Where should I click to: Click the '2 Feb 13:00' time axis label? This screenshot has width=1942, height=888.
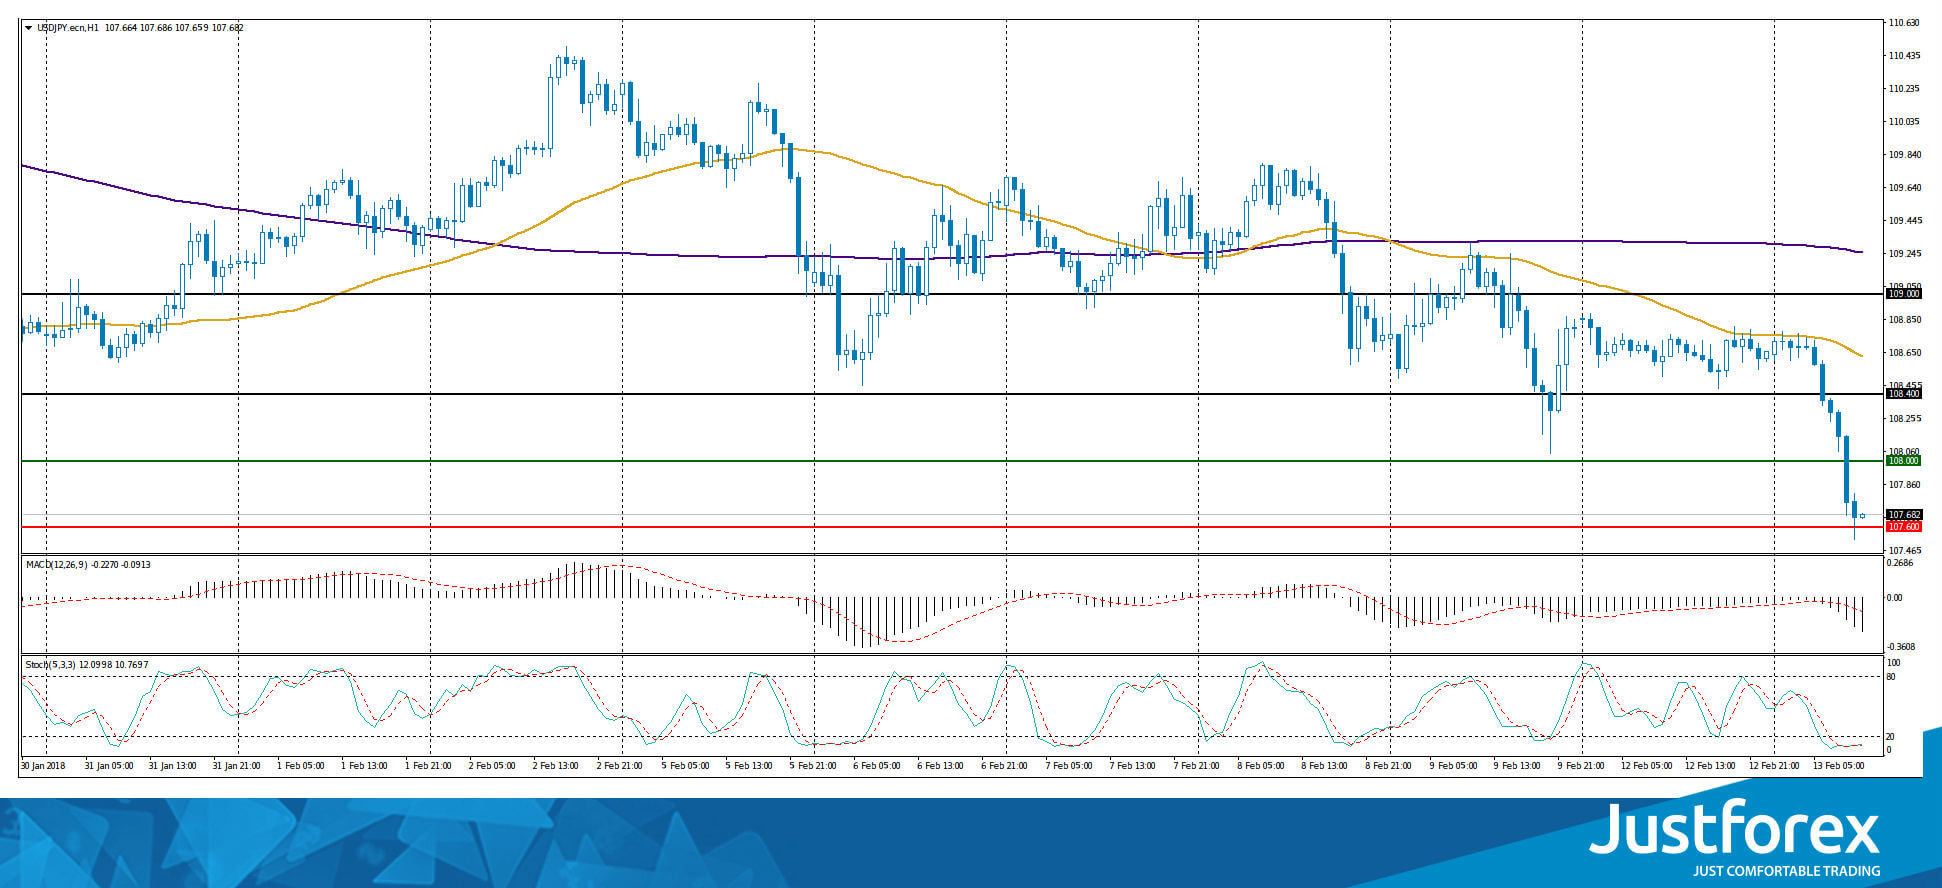557,766
